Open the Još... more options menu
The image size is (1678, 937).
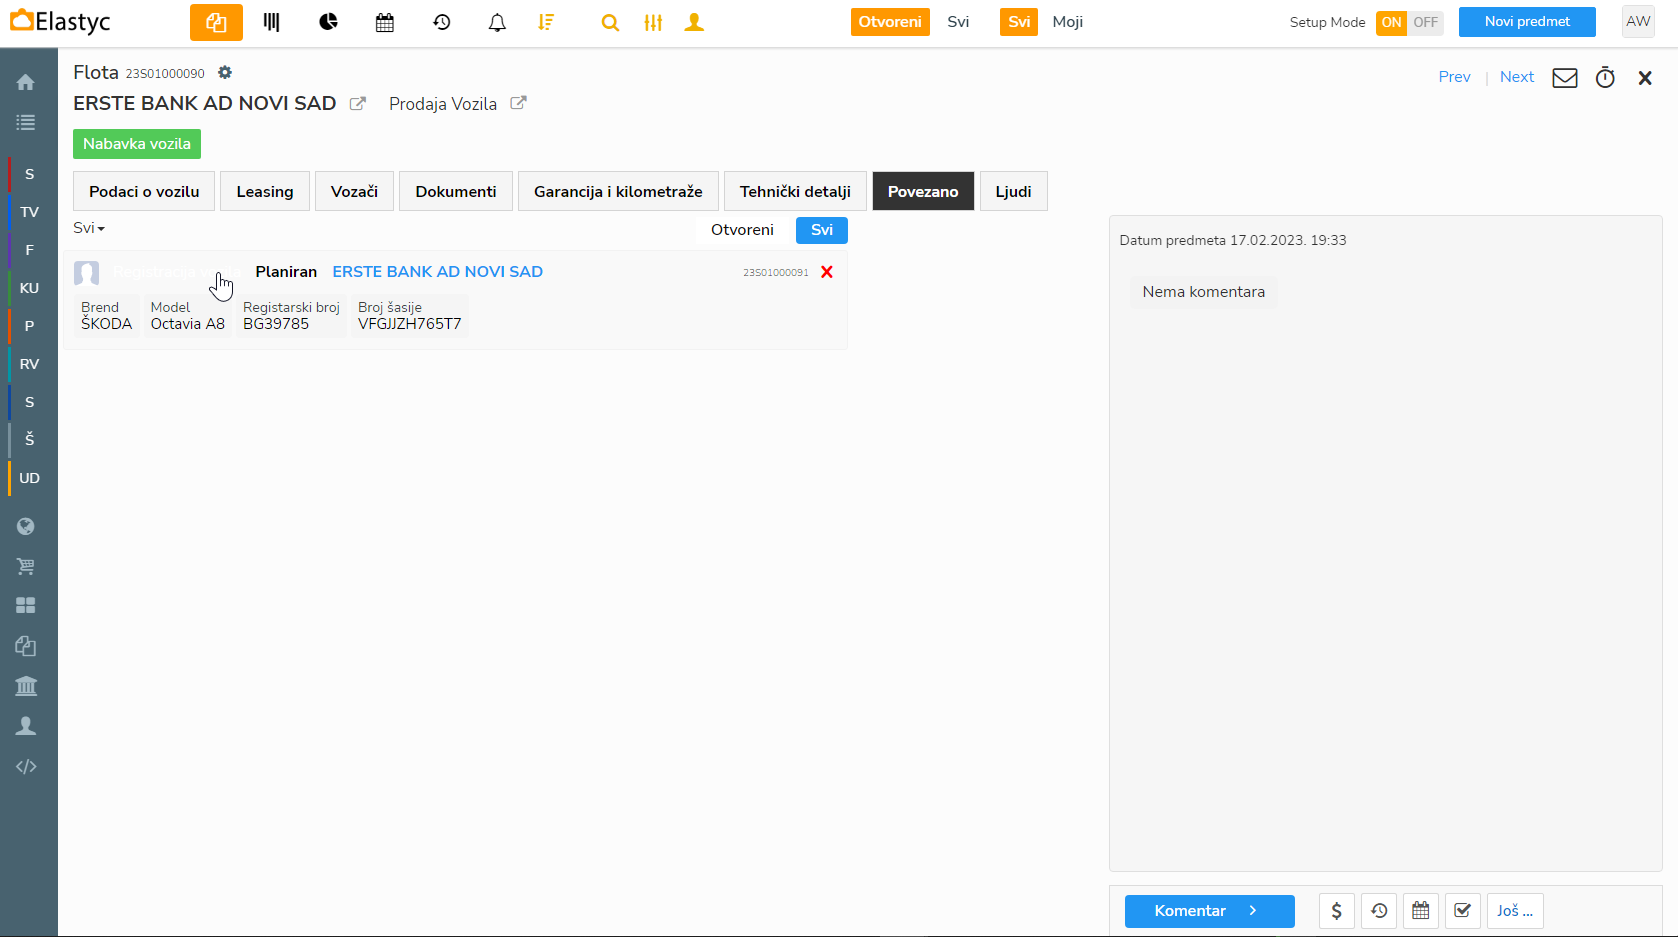pyautogui.click(x=1514, y=911)
